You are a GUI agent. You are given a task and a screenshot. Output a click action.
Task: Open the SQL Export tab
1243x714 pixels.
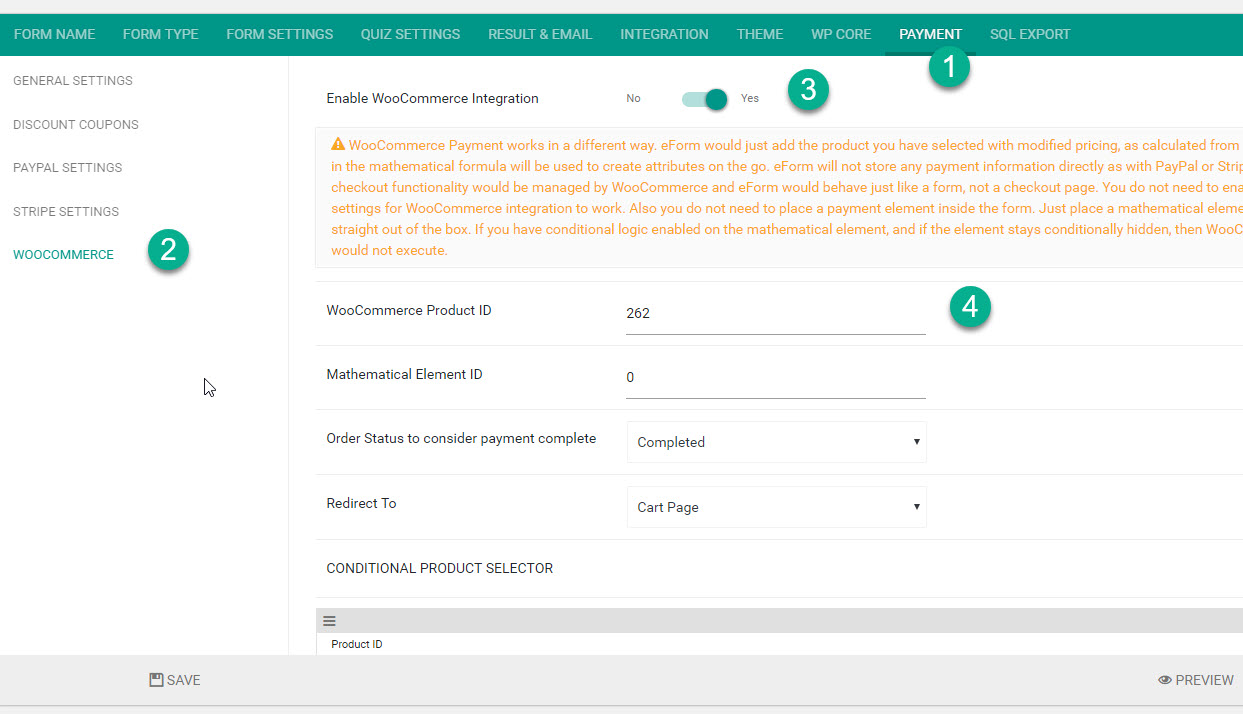point(1030,34)
